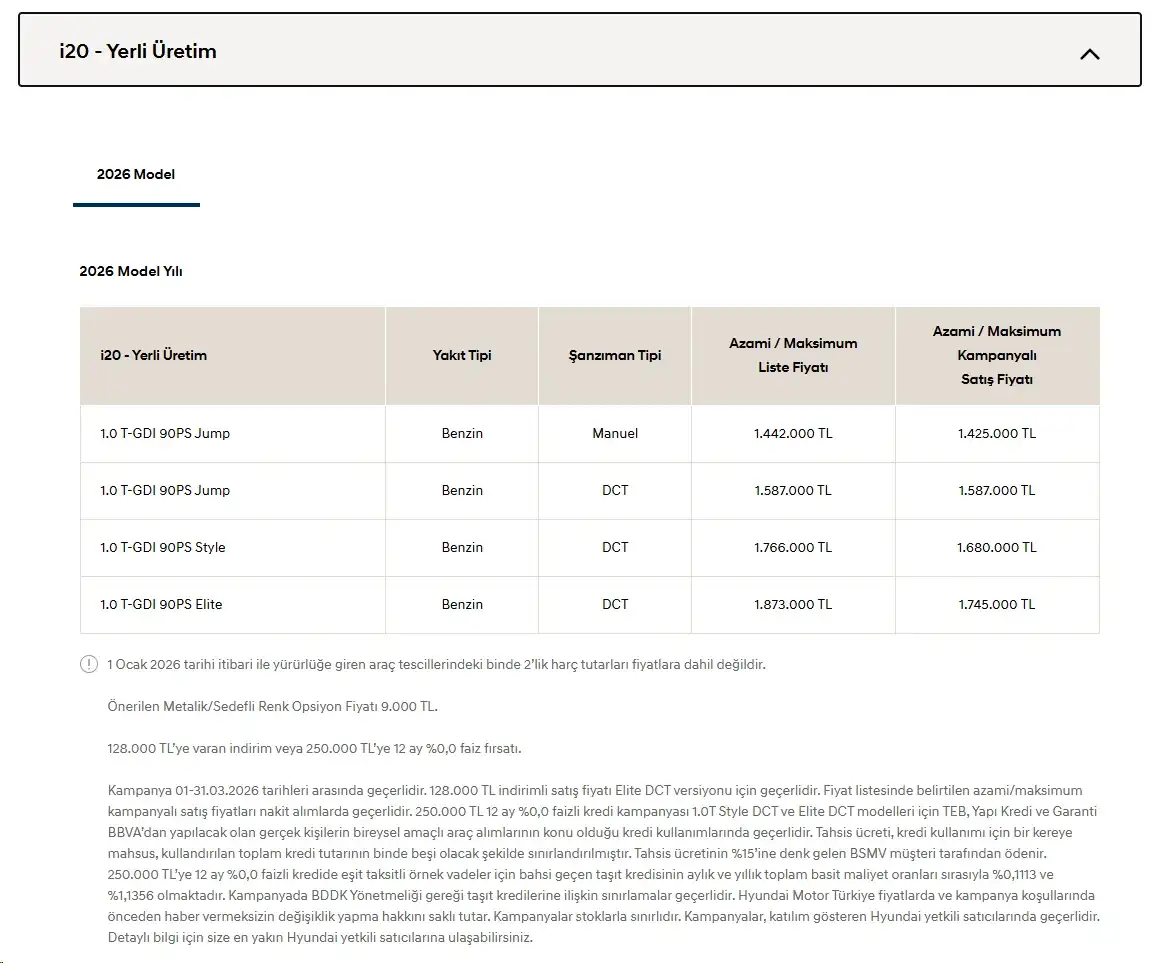Image resolution: width=1156 pixels, height=963 pixels.
Task: Click the Kampanyalı Satış Fiyatı column header
Action: [x=997, y=355]
